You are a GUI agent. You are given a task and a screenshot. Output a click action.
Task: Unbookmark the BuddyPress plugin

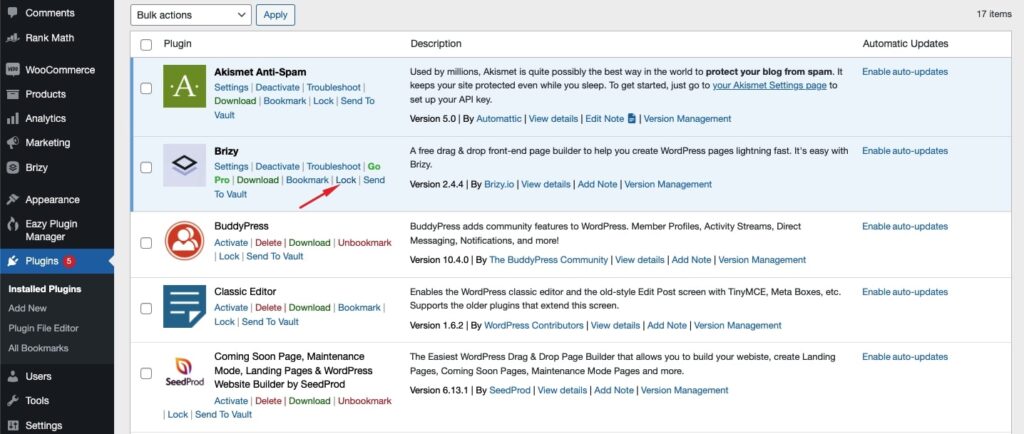point(364,243)
